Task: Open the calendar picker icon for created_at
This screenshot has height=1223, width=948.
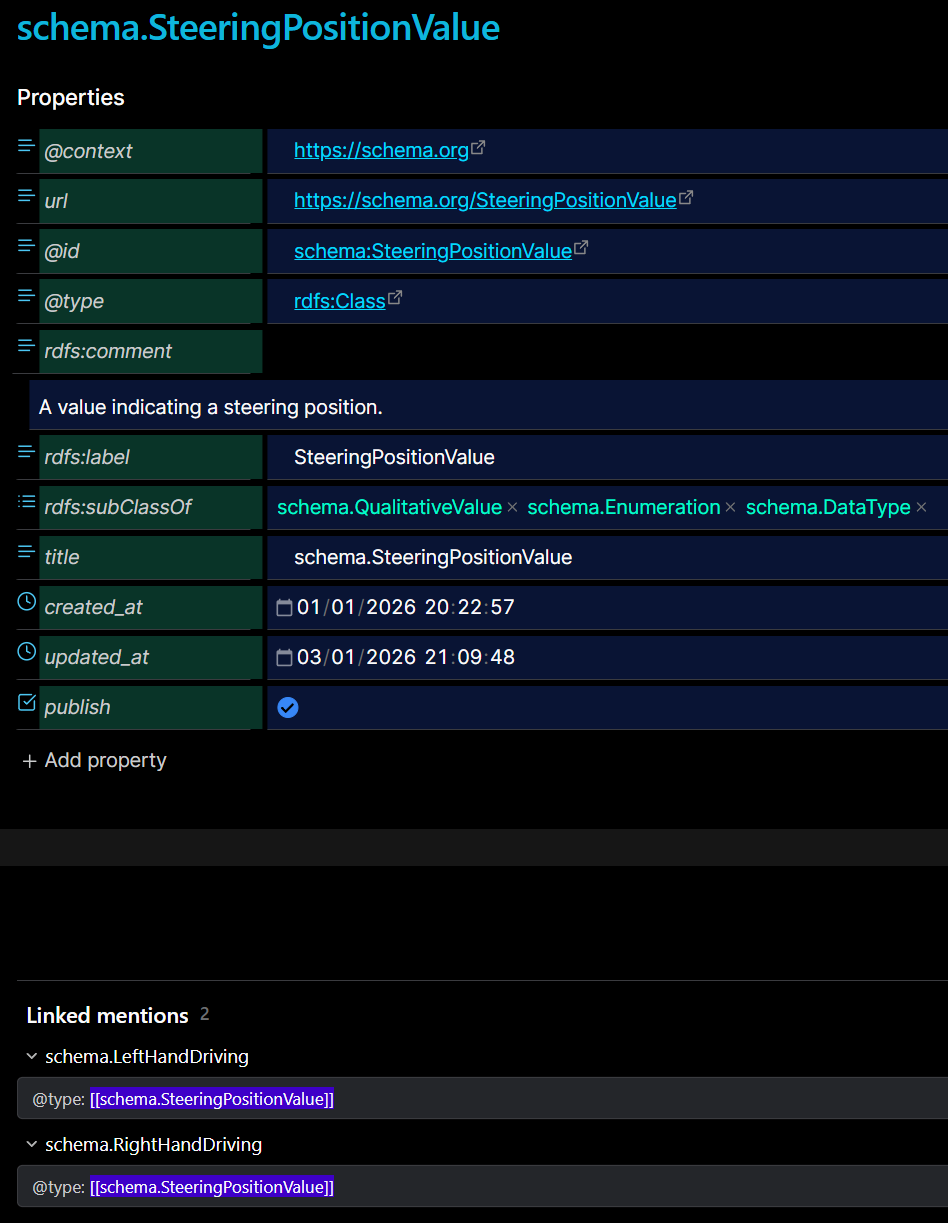Action: click(284, 608)
